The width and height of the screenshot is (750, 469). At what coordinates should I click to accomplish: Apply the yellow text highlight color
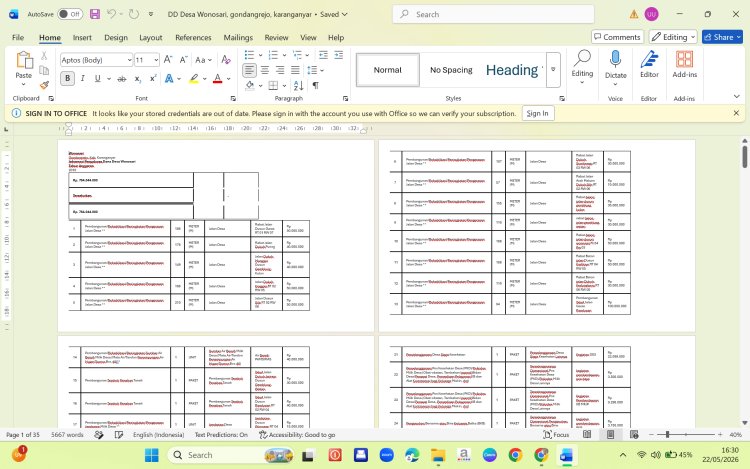pyautogui.click(x=194, y=78)
